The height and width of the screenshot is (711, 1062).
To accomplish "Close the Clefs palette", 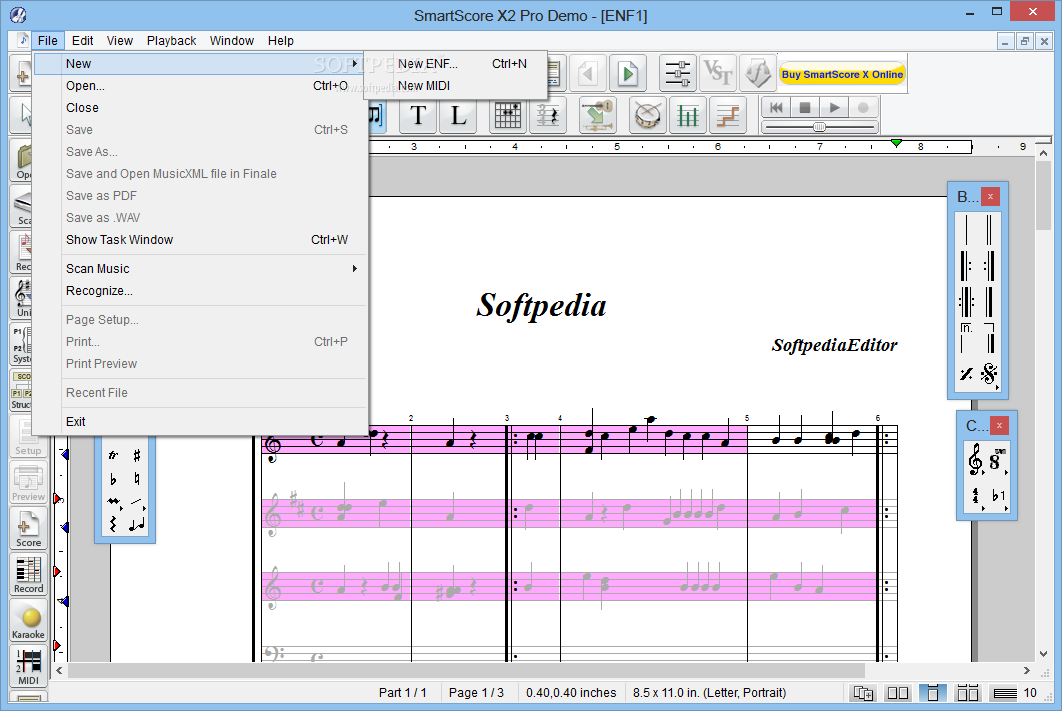I will click(1000, 425).
